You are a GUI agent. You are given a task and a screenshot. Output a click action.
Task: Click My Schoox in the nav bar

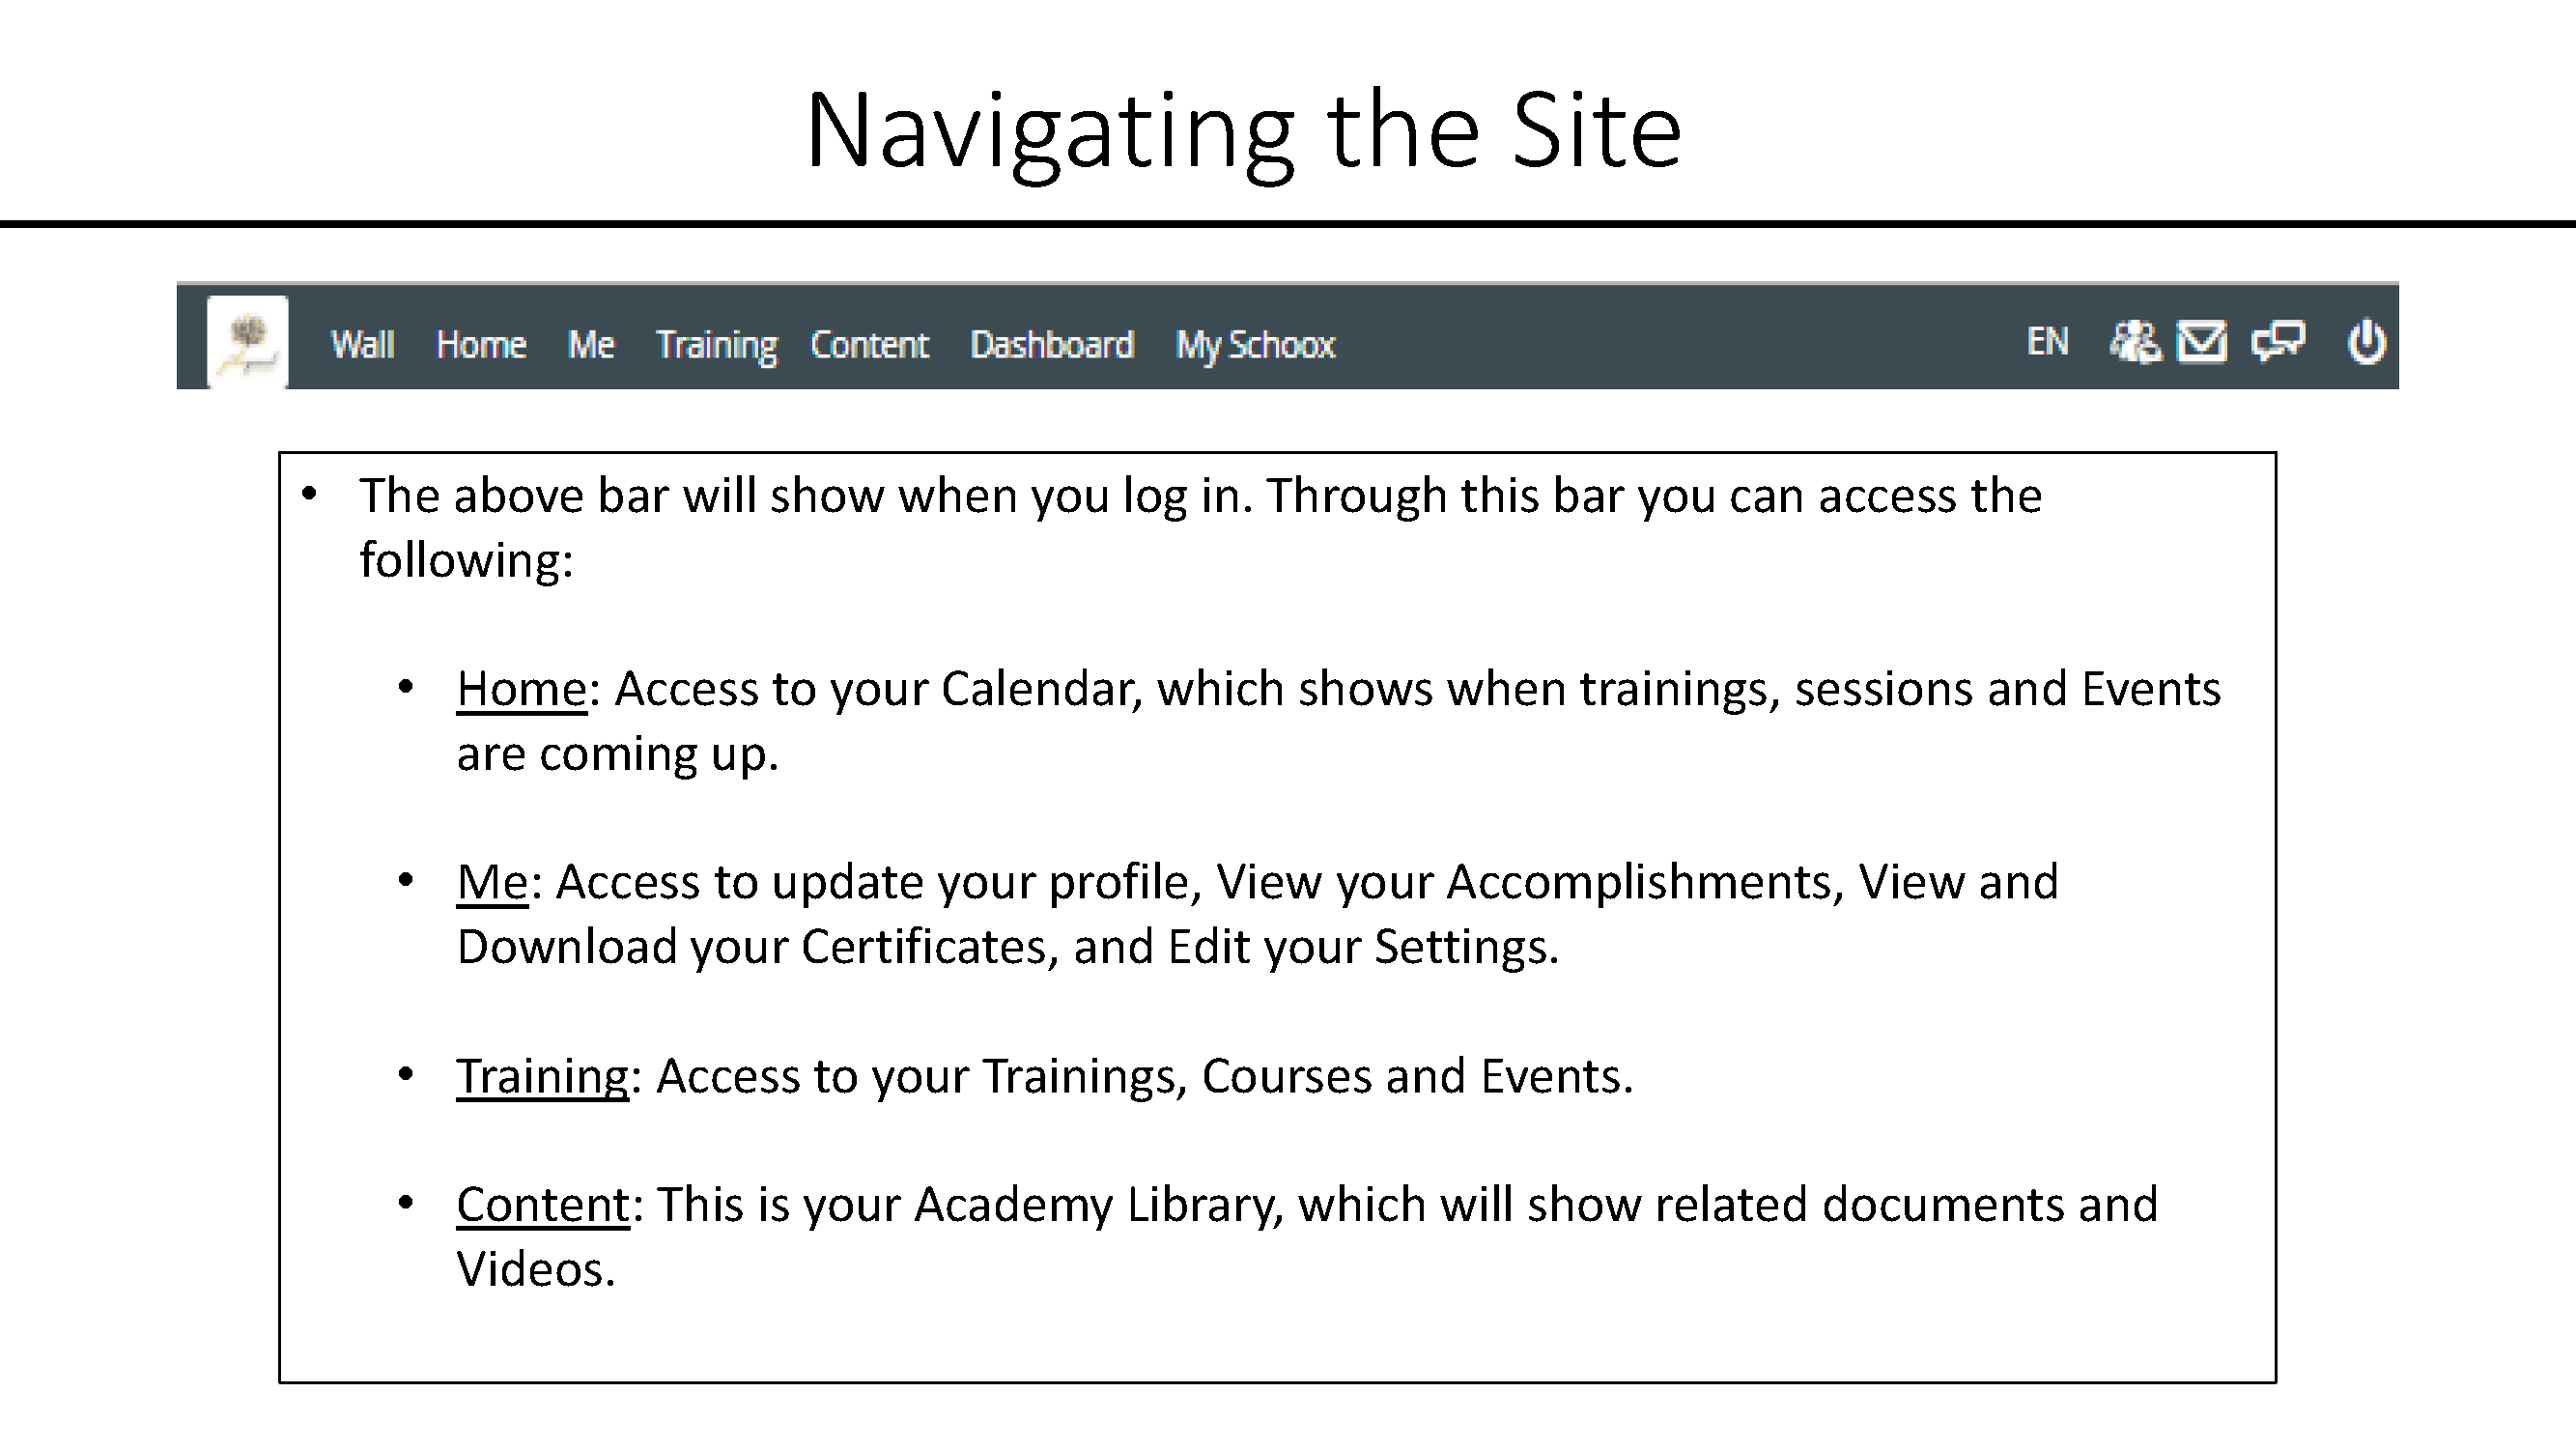pyautogui.click(x=1255, y=347)
